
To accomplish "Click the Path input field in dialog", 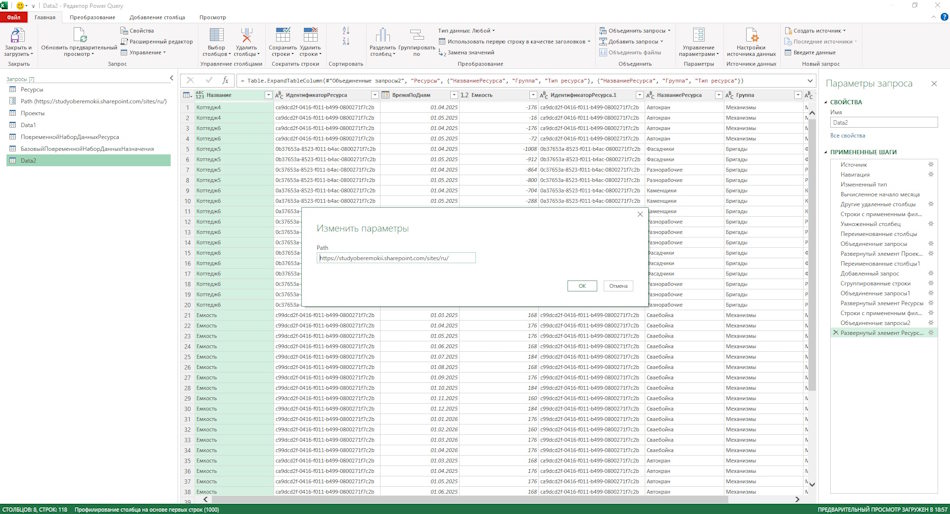I will tap(396, 258).
